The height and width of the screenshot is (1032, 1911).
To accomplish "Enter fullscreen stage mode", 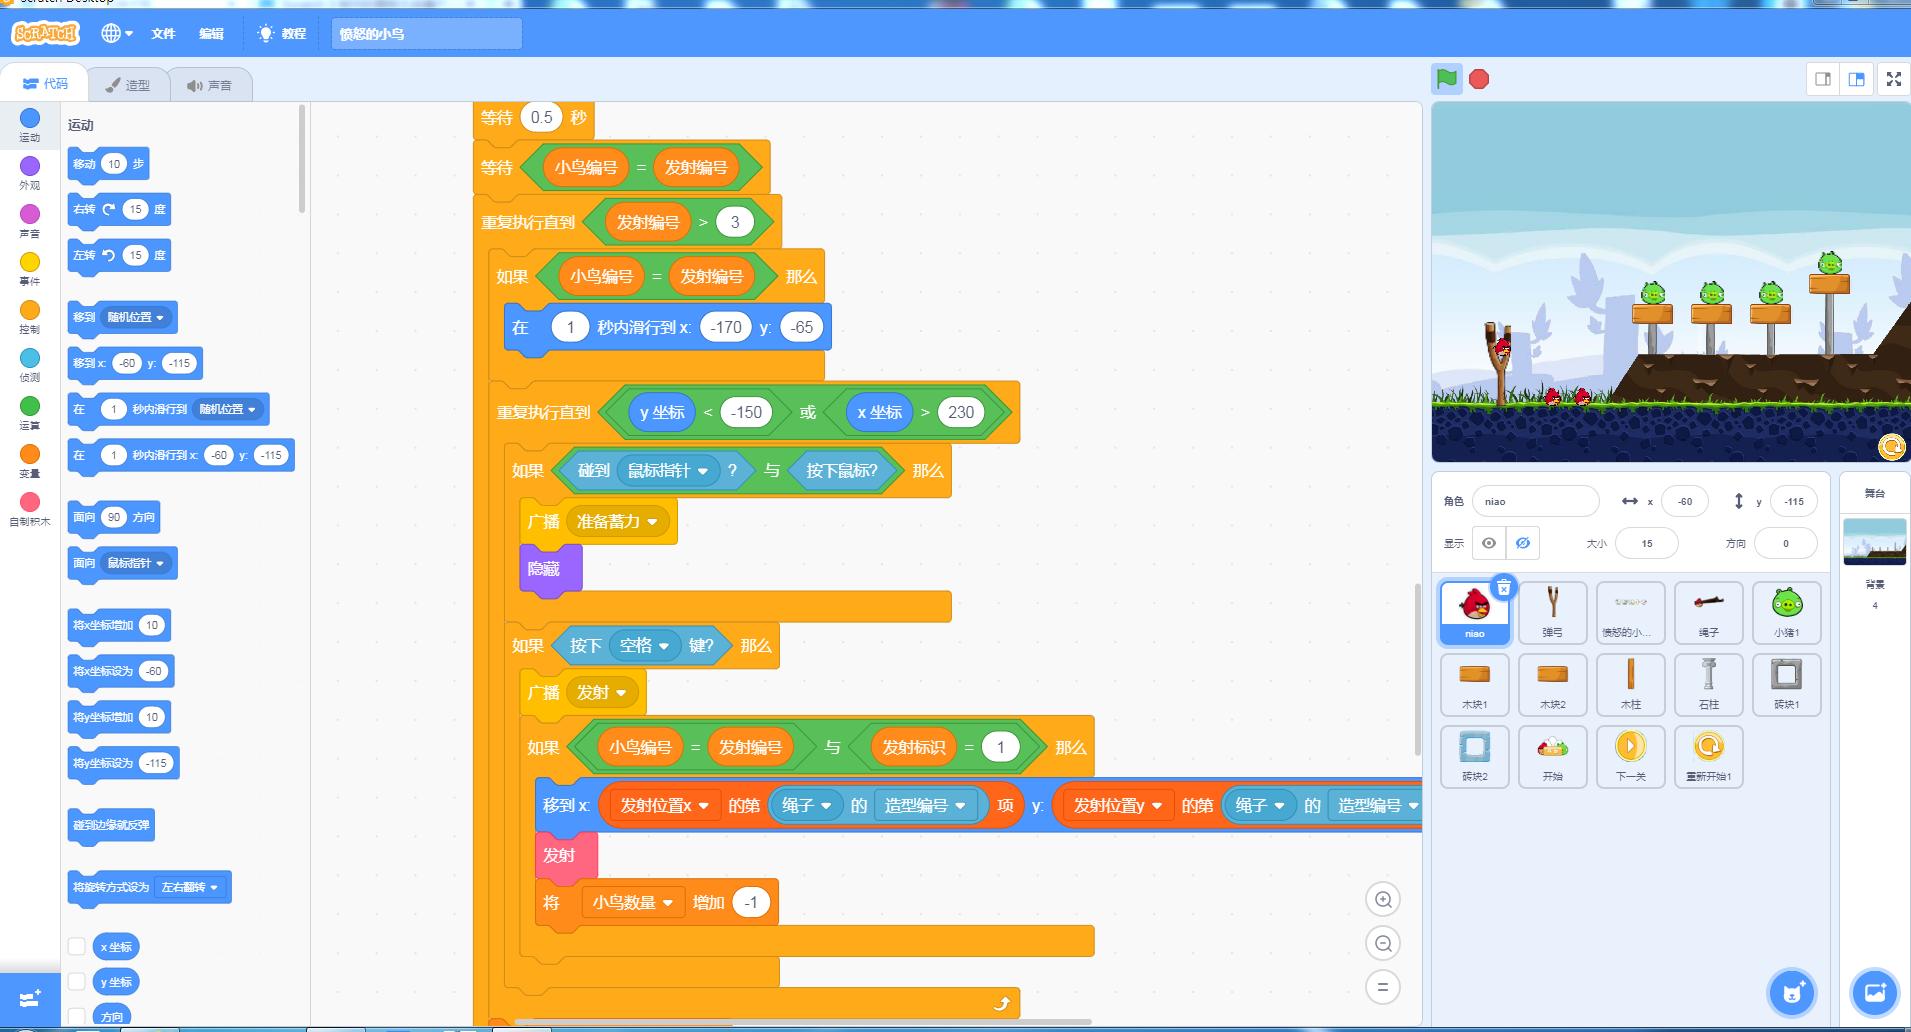I will (1894, 79).
